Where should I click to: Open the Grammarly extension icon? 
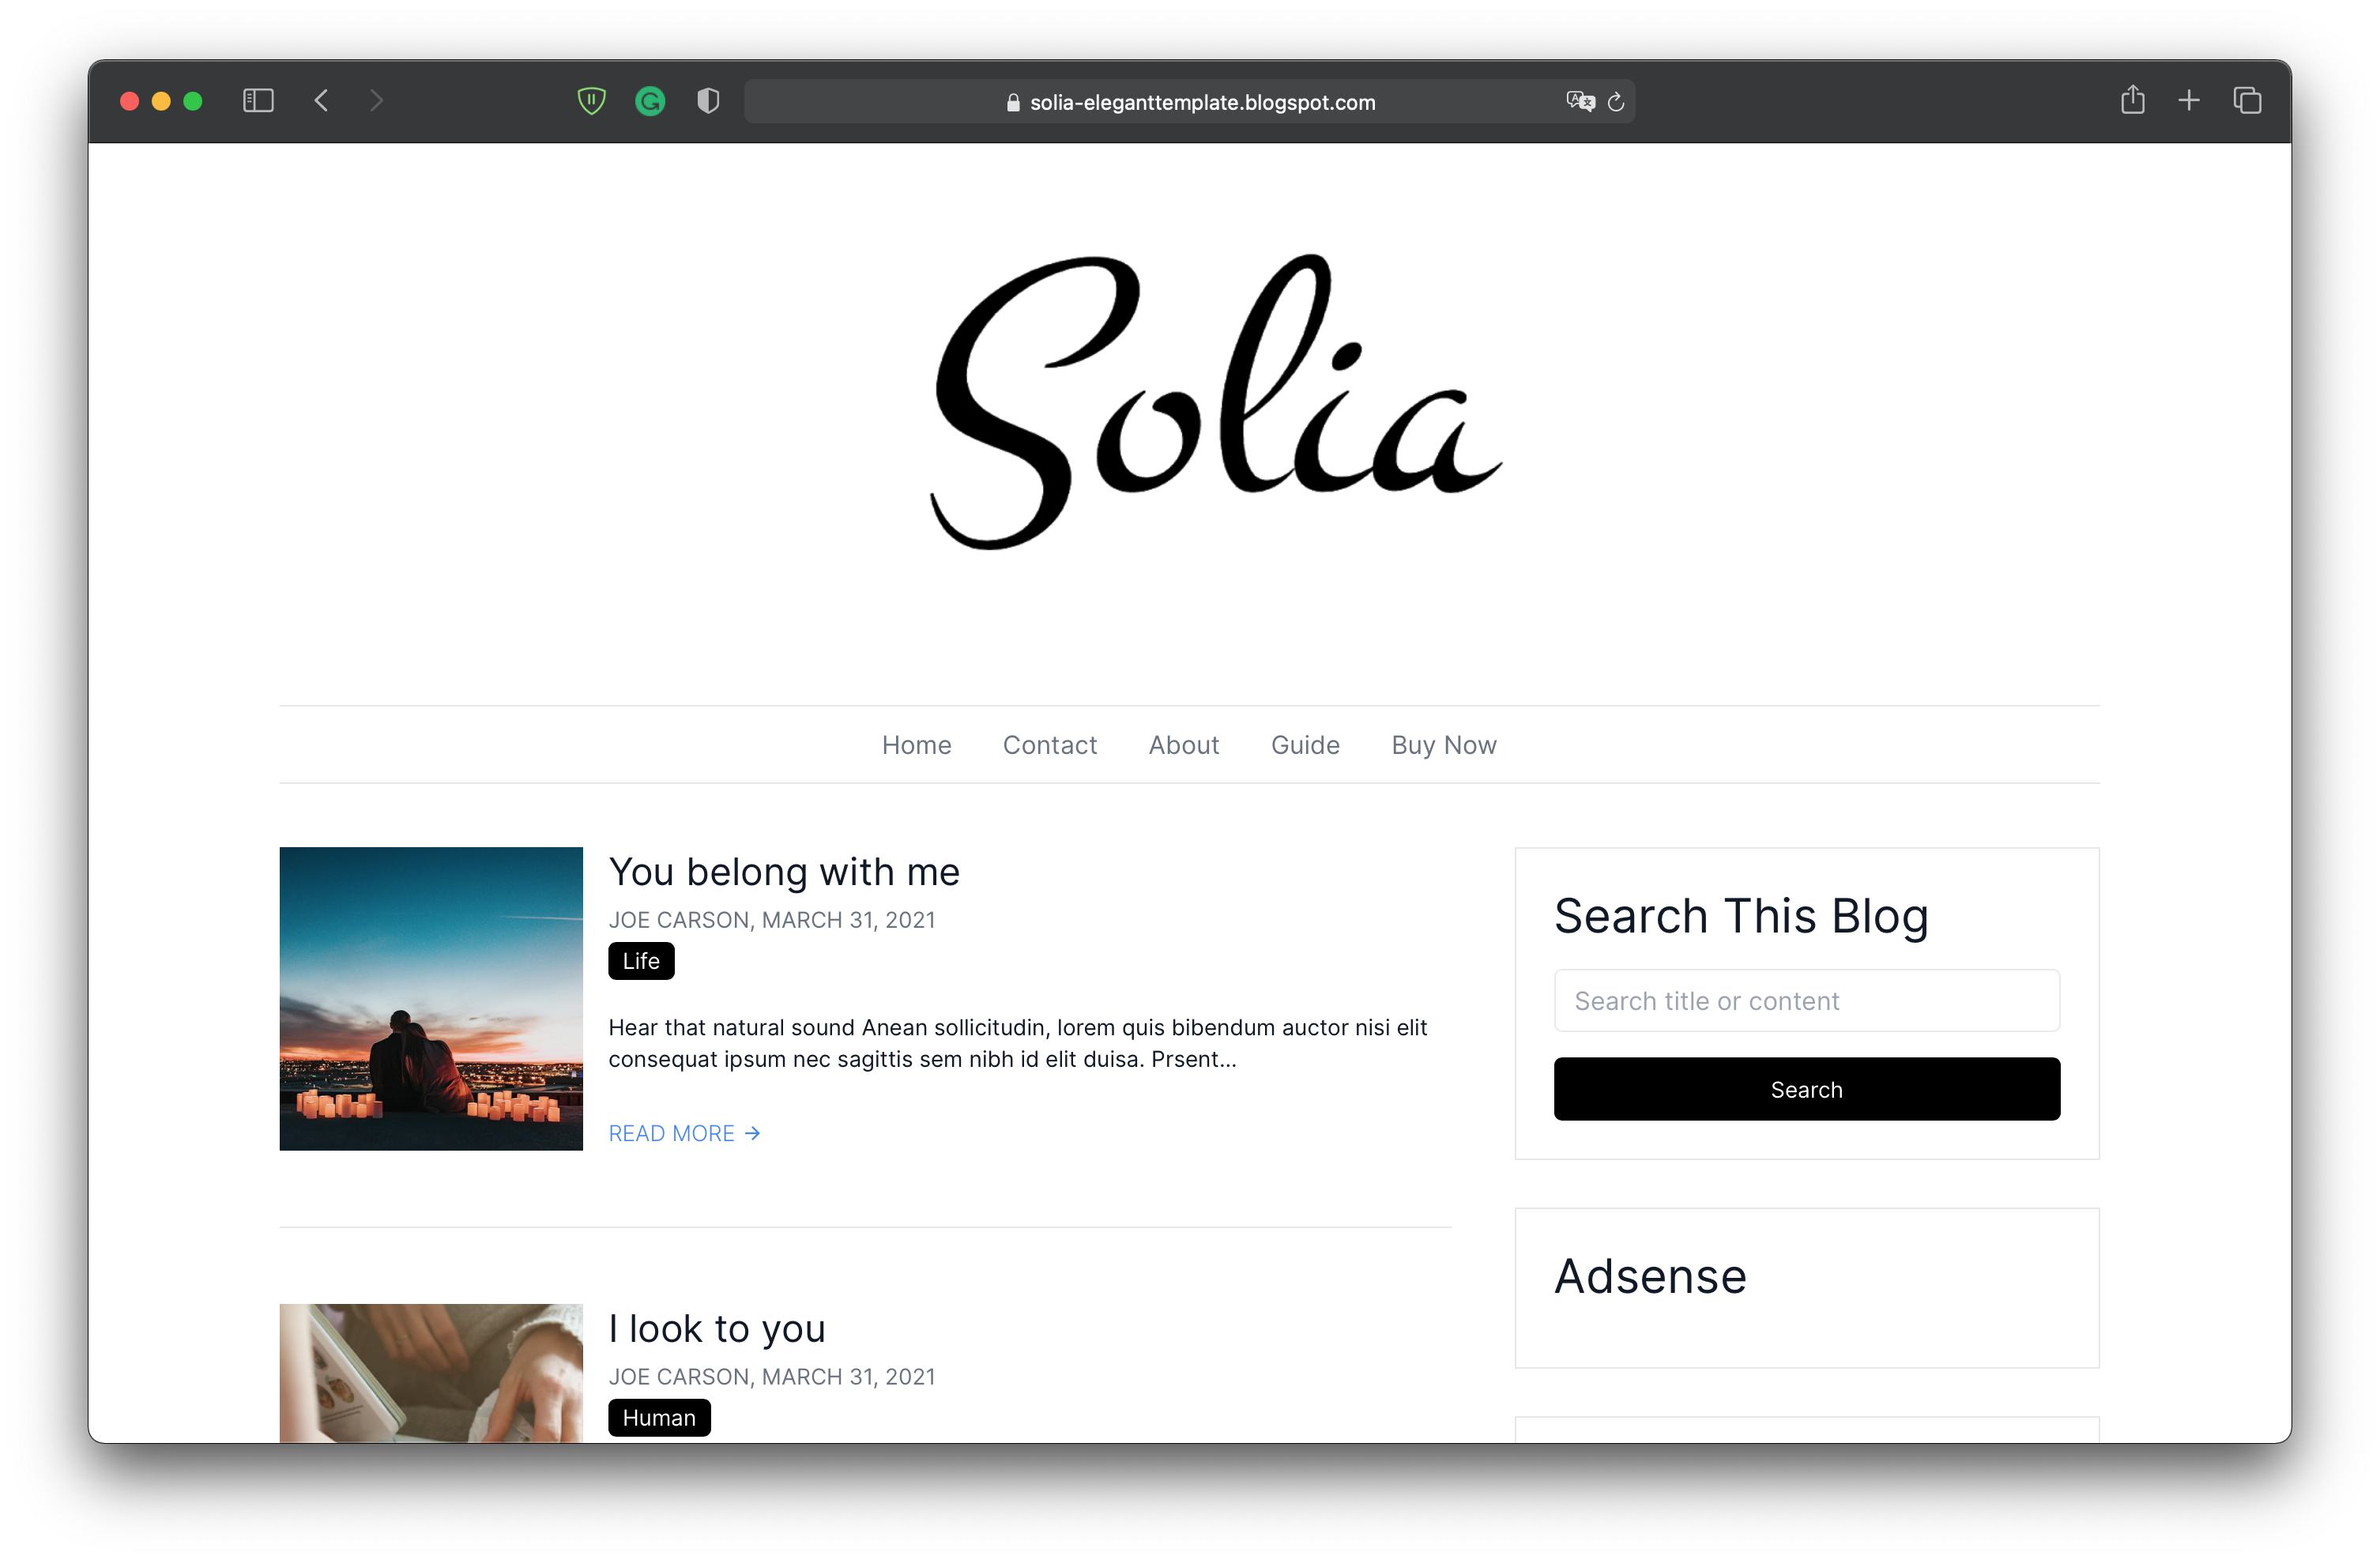pos(650,101)
